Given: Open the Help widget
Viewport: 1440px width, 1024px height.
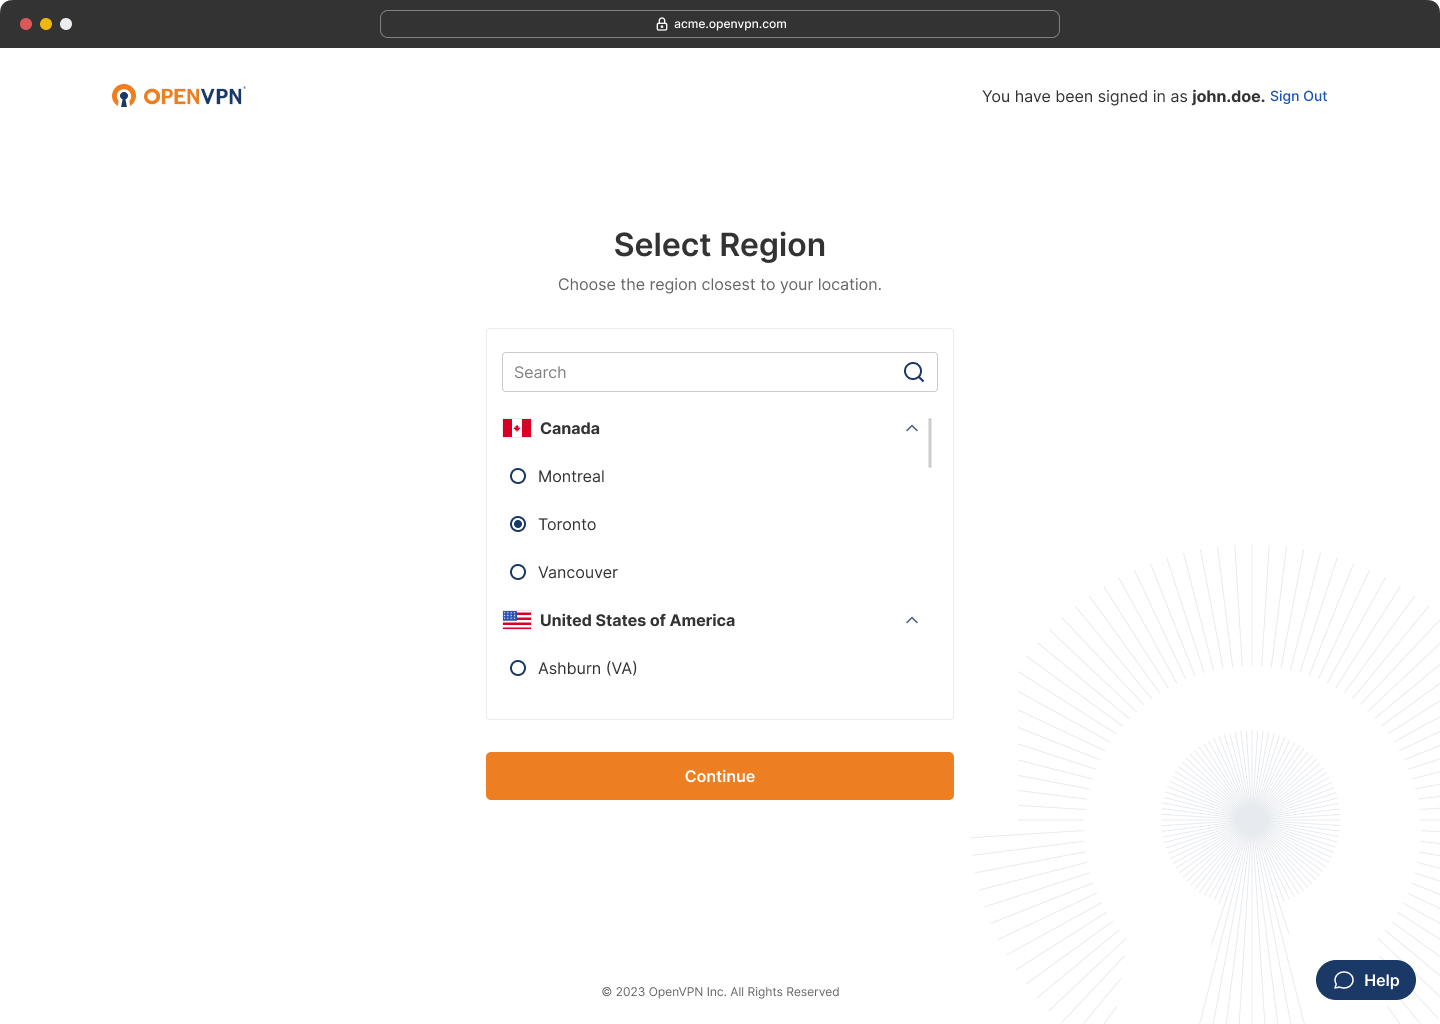Looking at the screenshot, I should click(1365, 980).
